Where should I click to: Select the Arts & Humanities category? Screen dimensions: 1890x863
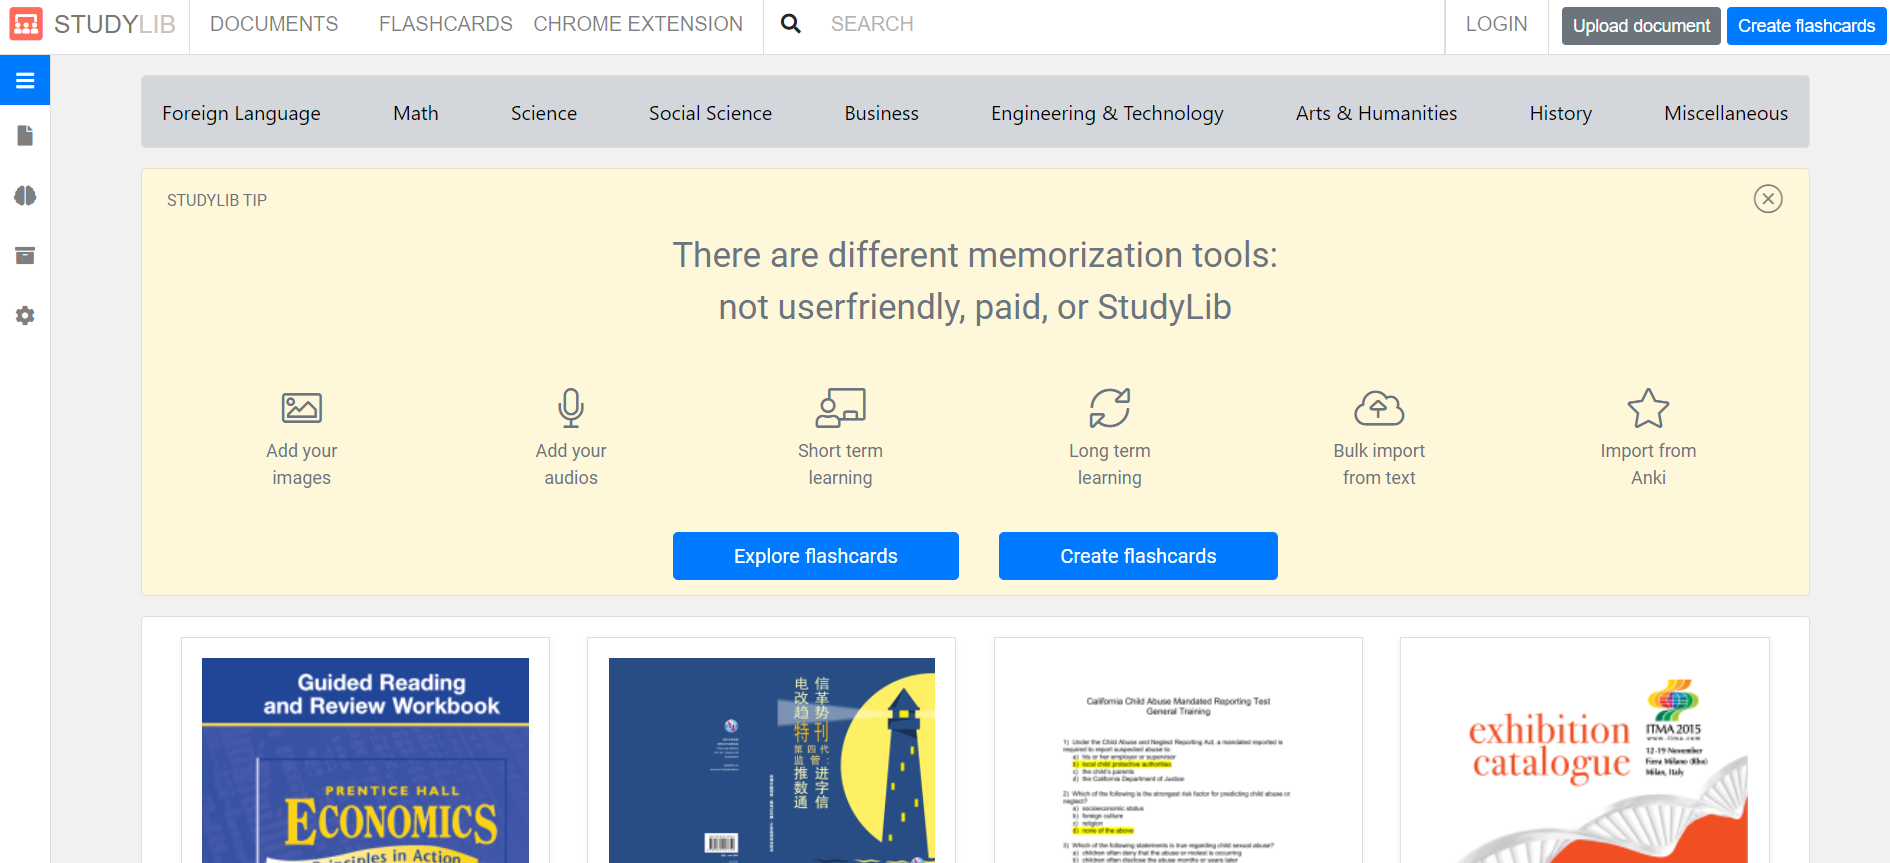1376,113
